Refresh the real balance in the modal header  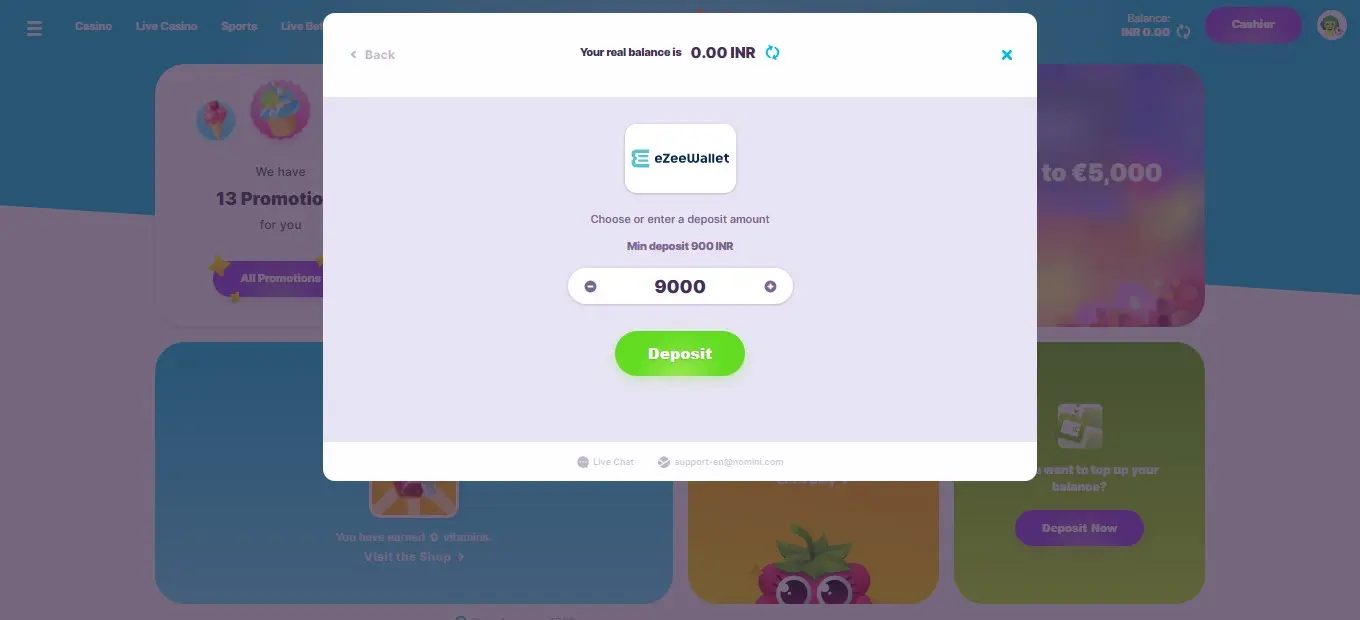click(x=772, y=52)
